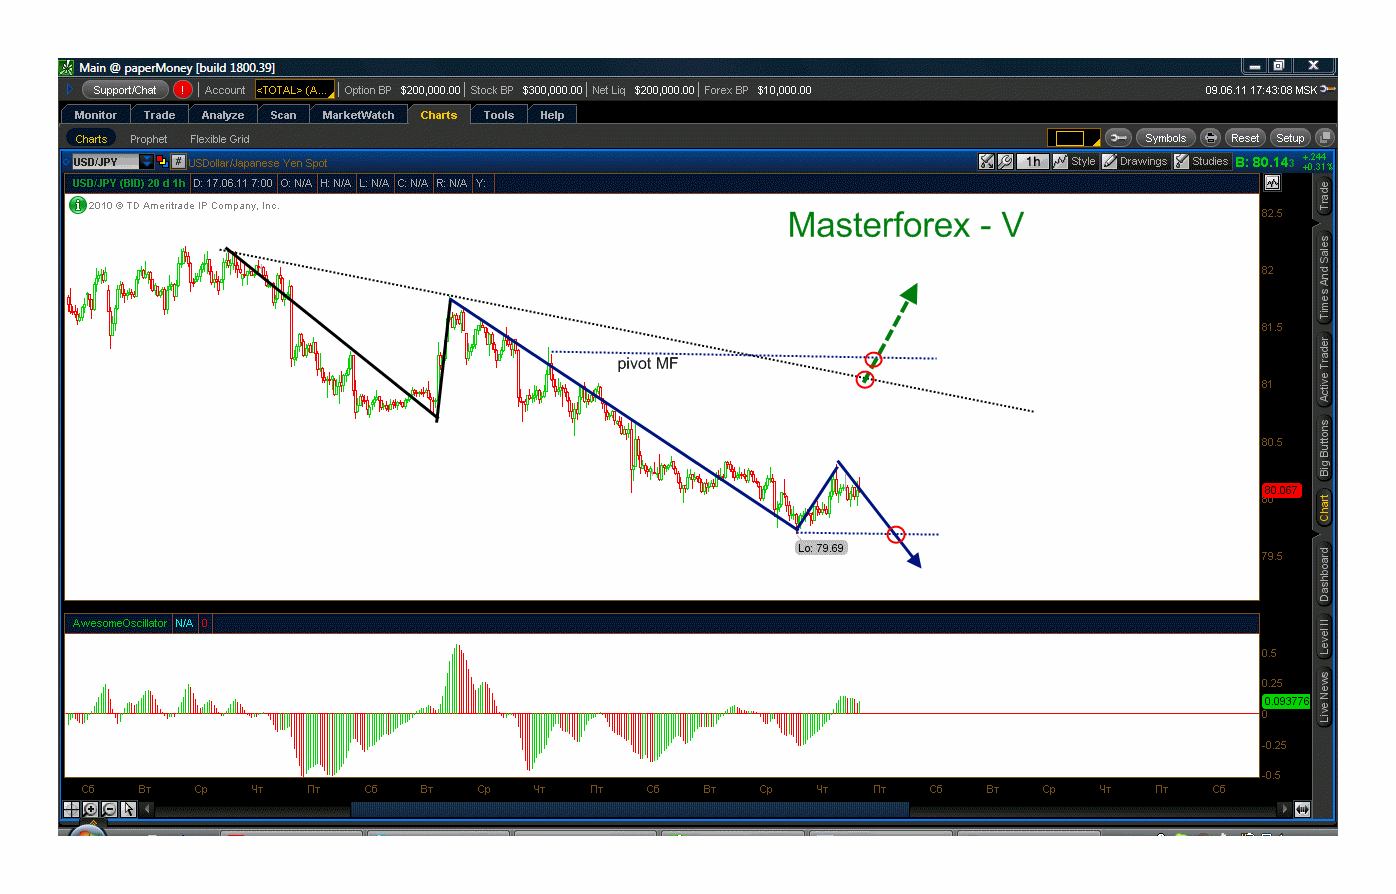1396x894 pixels.
Task: Open chart settings wrench icon
Action: (x=1005, y=161)
